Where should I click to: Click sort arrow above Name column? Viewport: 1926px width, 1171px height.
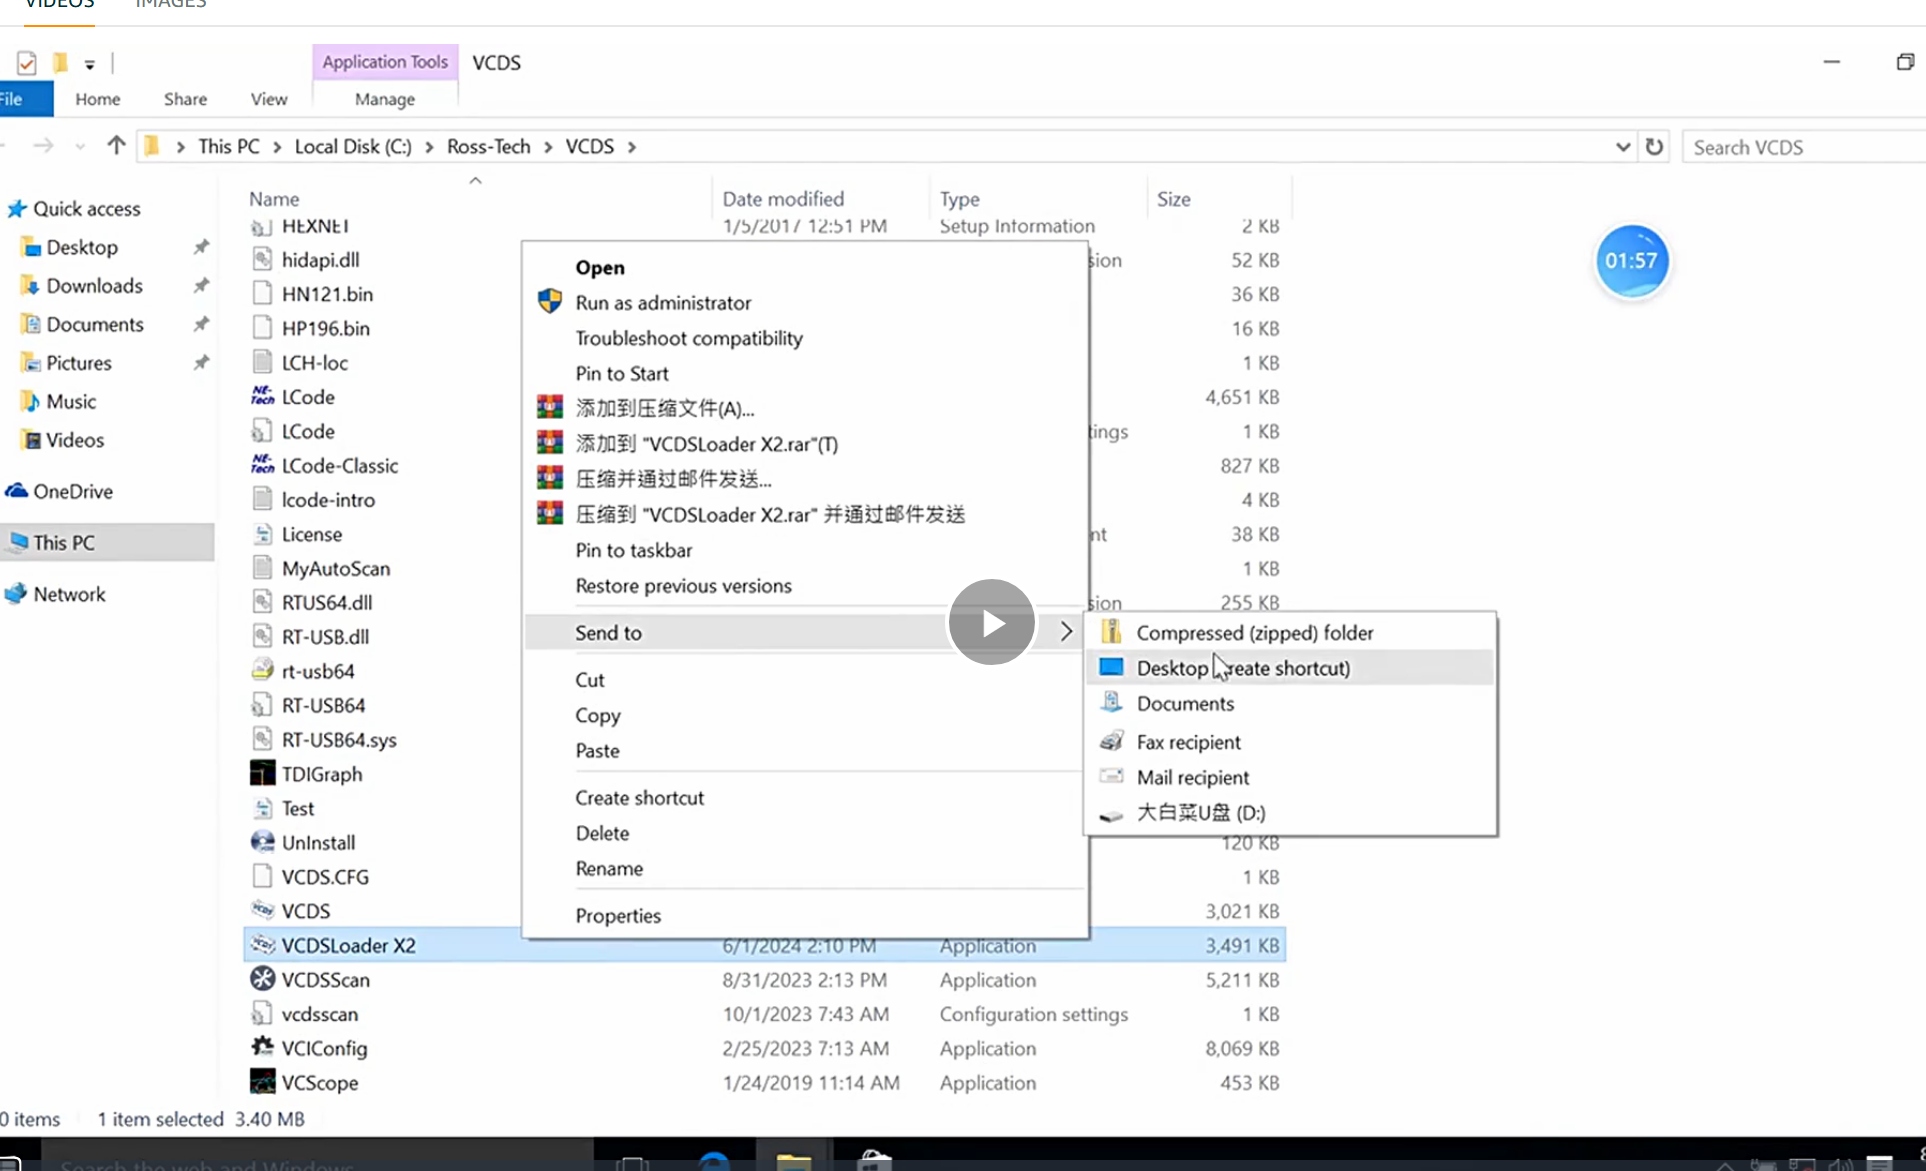click(x=476, y=181)
